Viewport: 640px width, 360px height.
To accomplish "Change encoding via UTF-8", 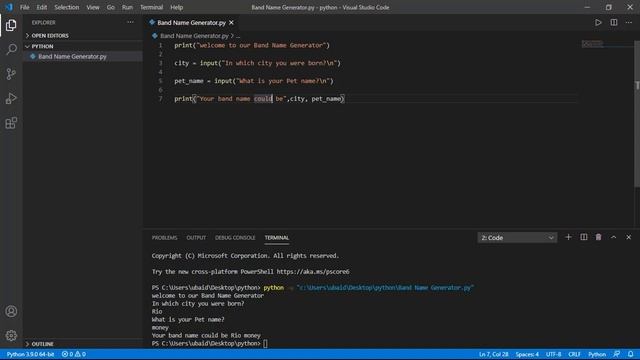I will 553,354.
